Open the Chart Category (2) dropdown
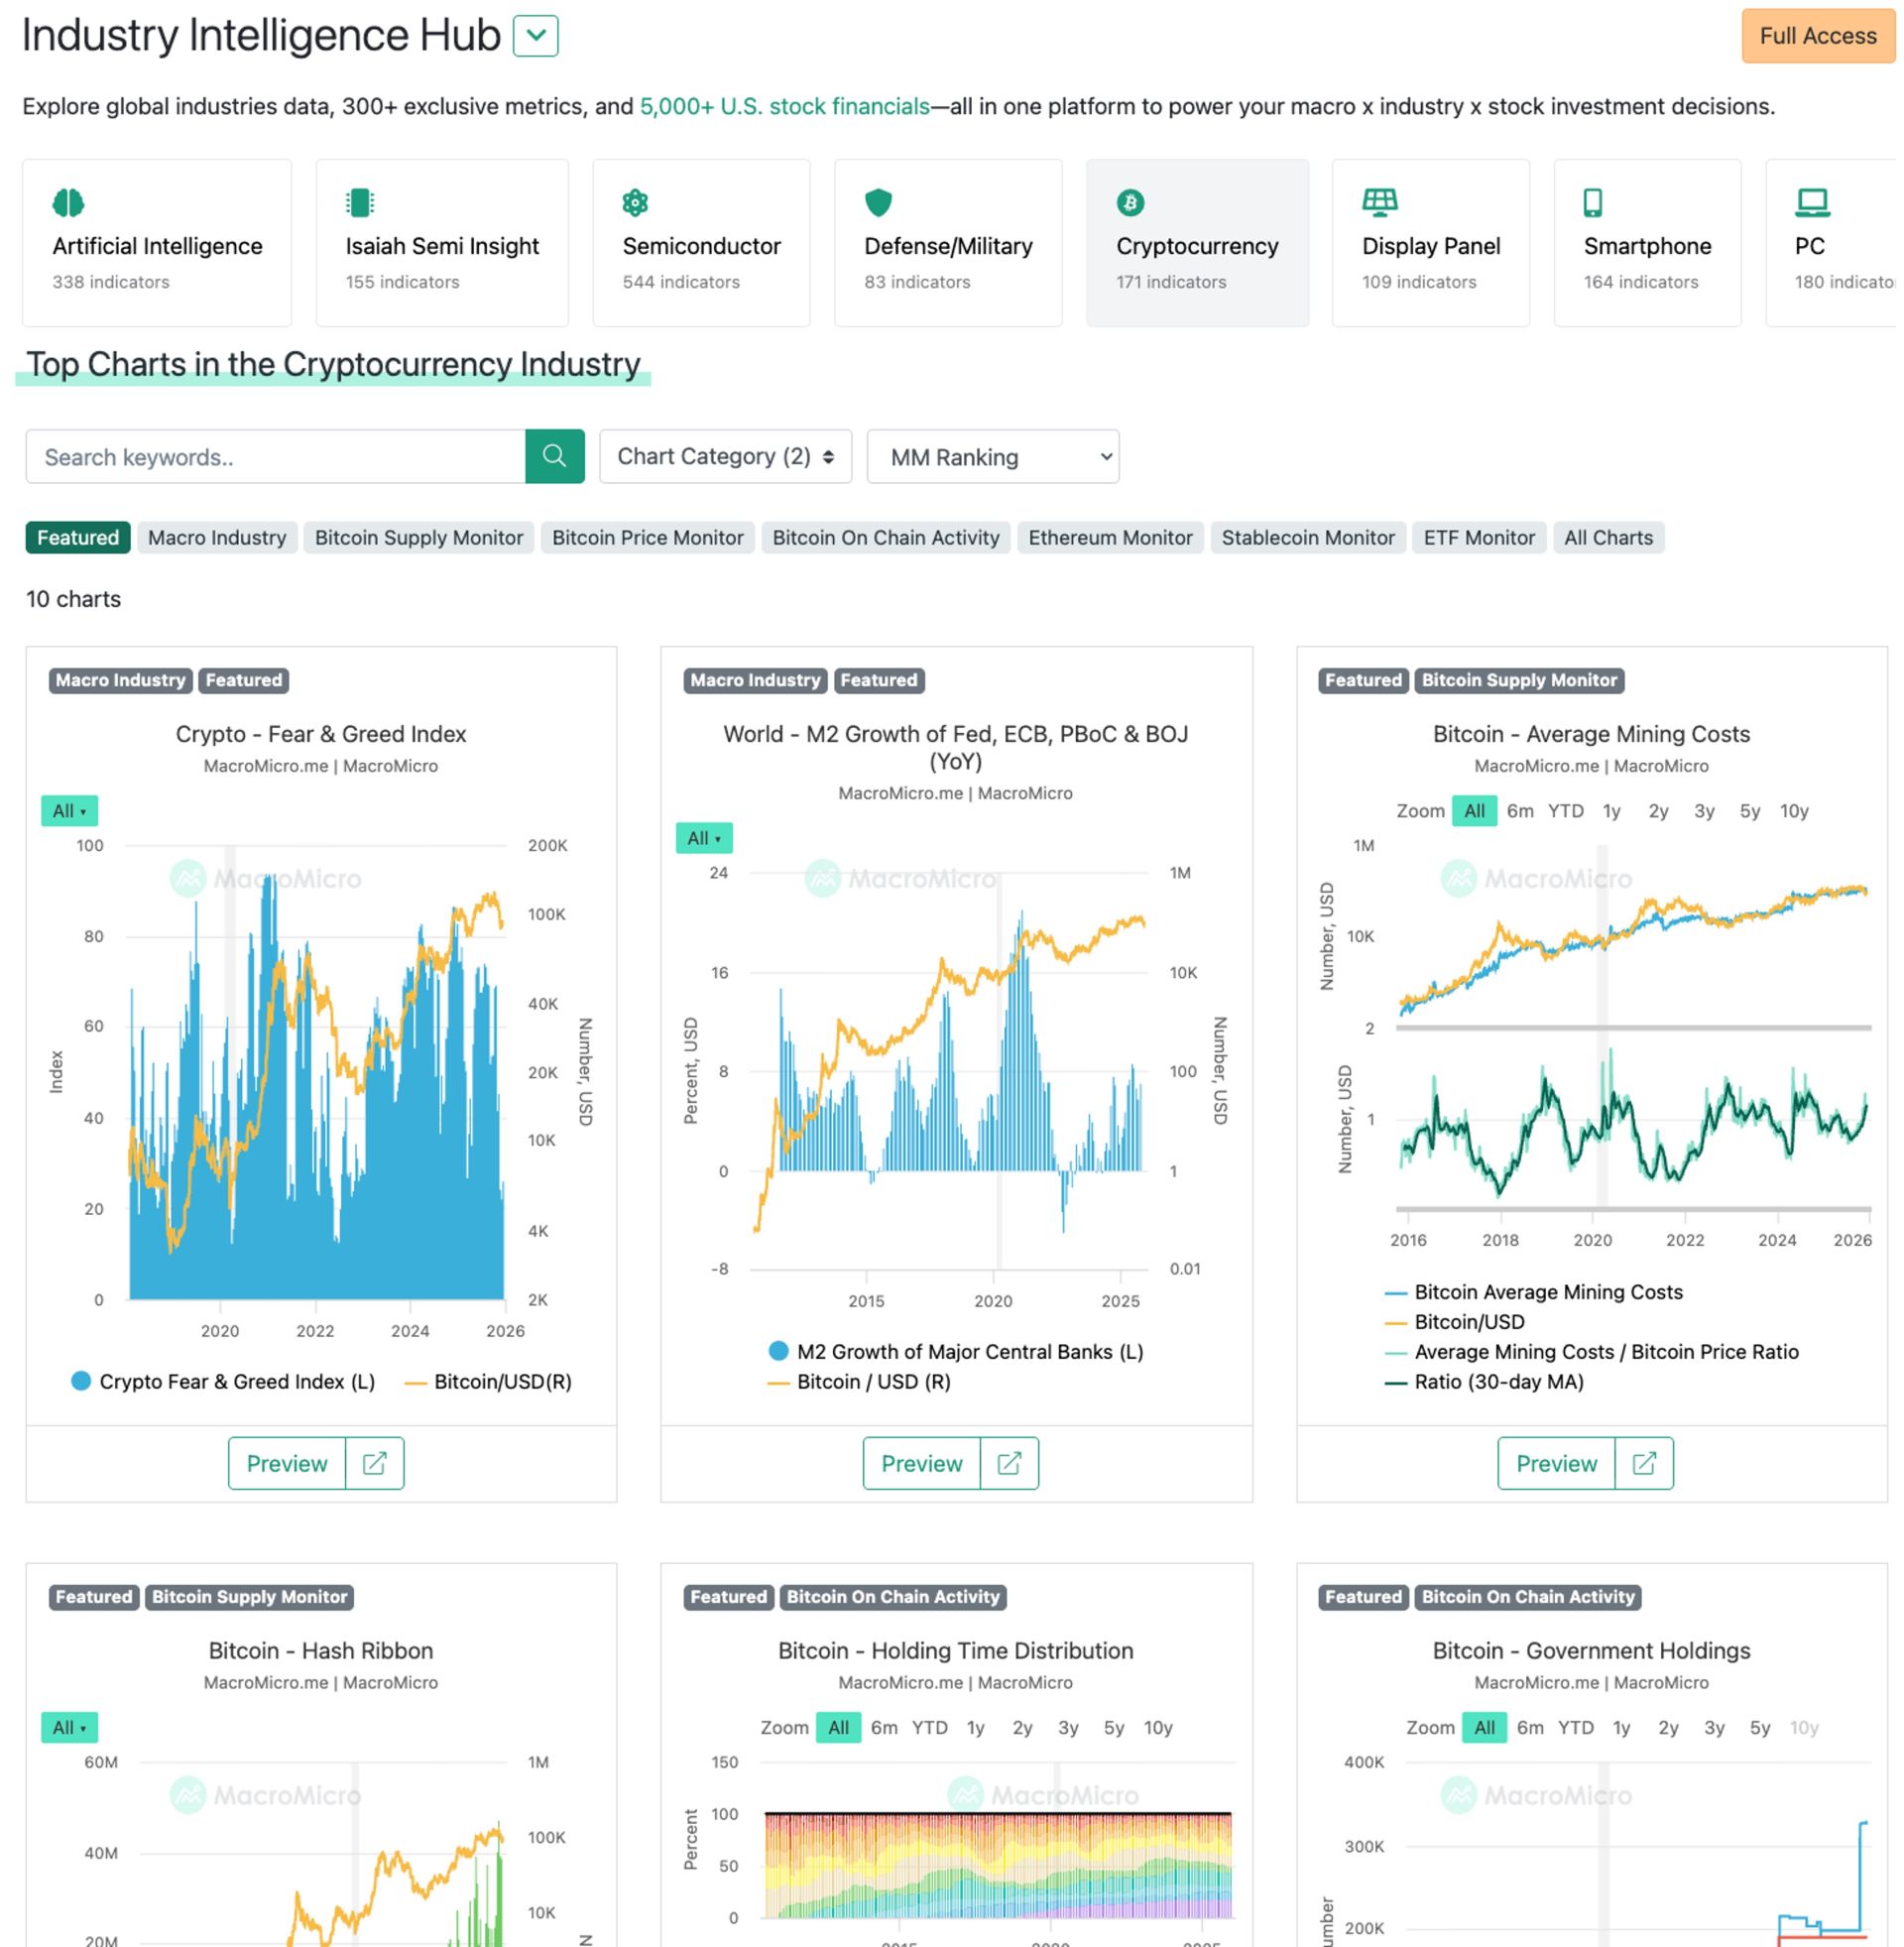The height and width of the screenshot is (1947, 1904). [x=725, y=456]
